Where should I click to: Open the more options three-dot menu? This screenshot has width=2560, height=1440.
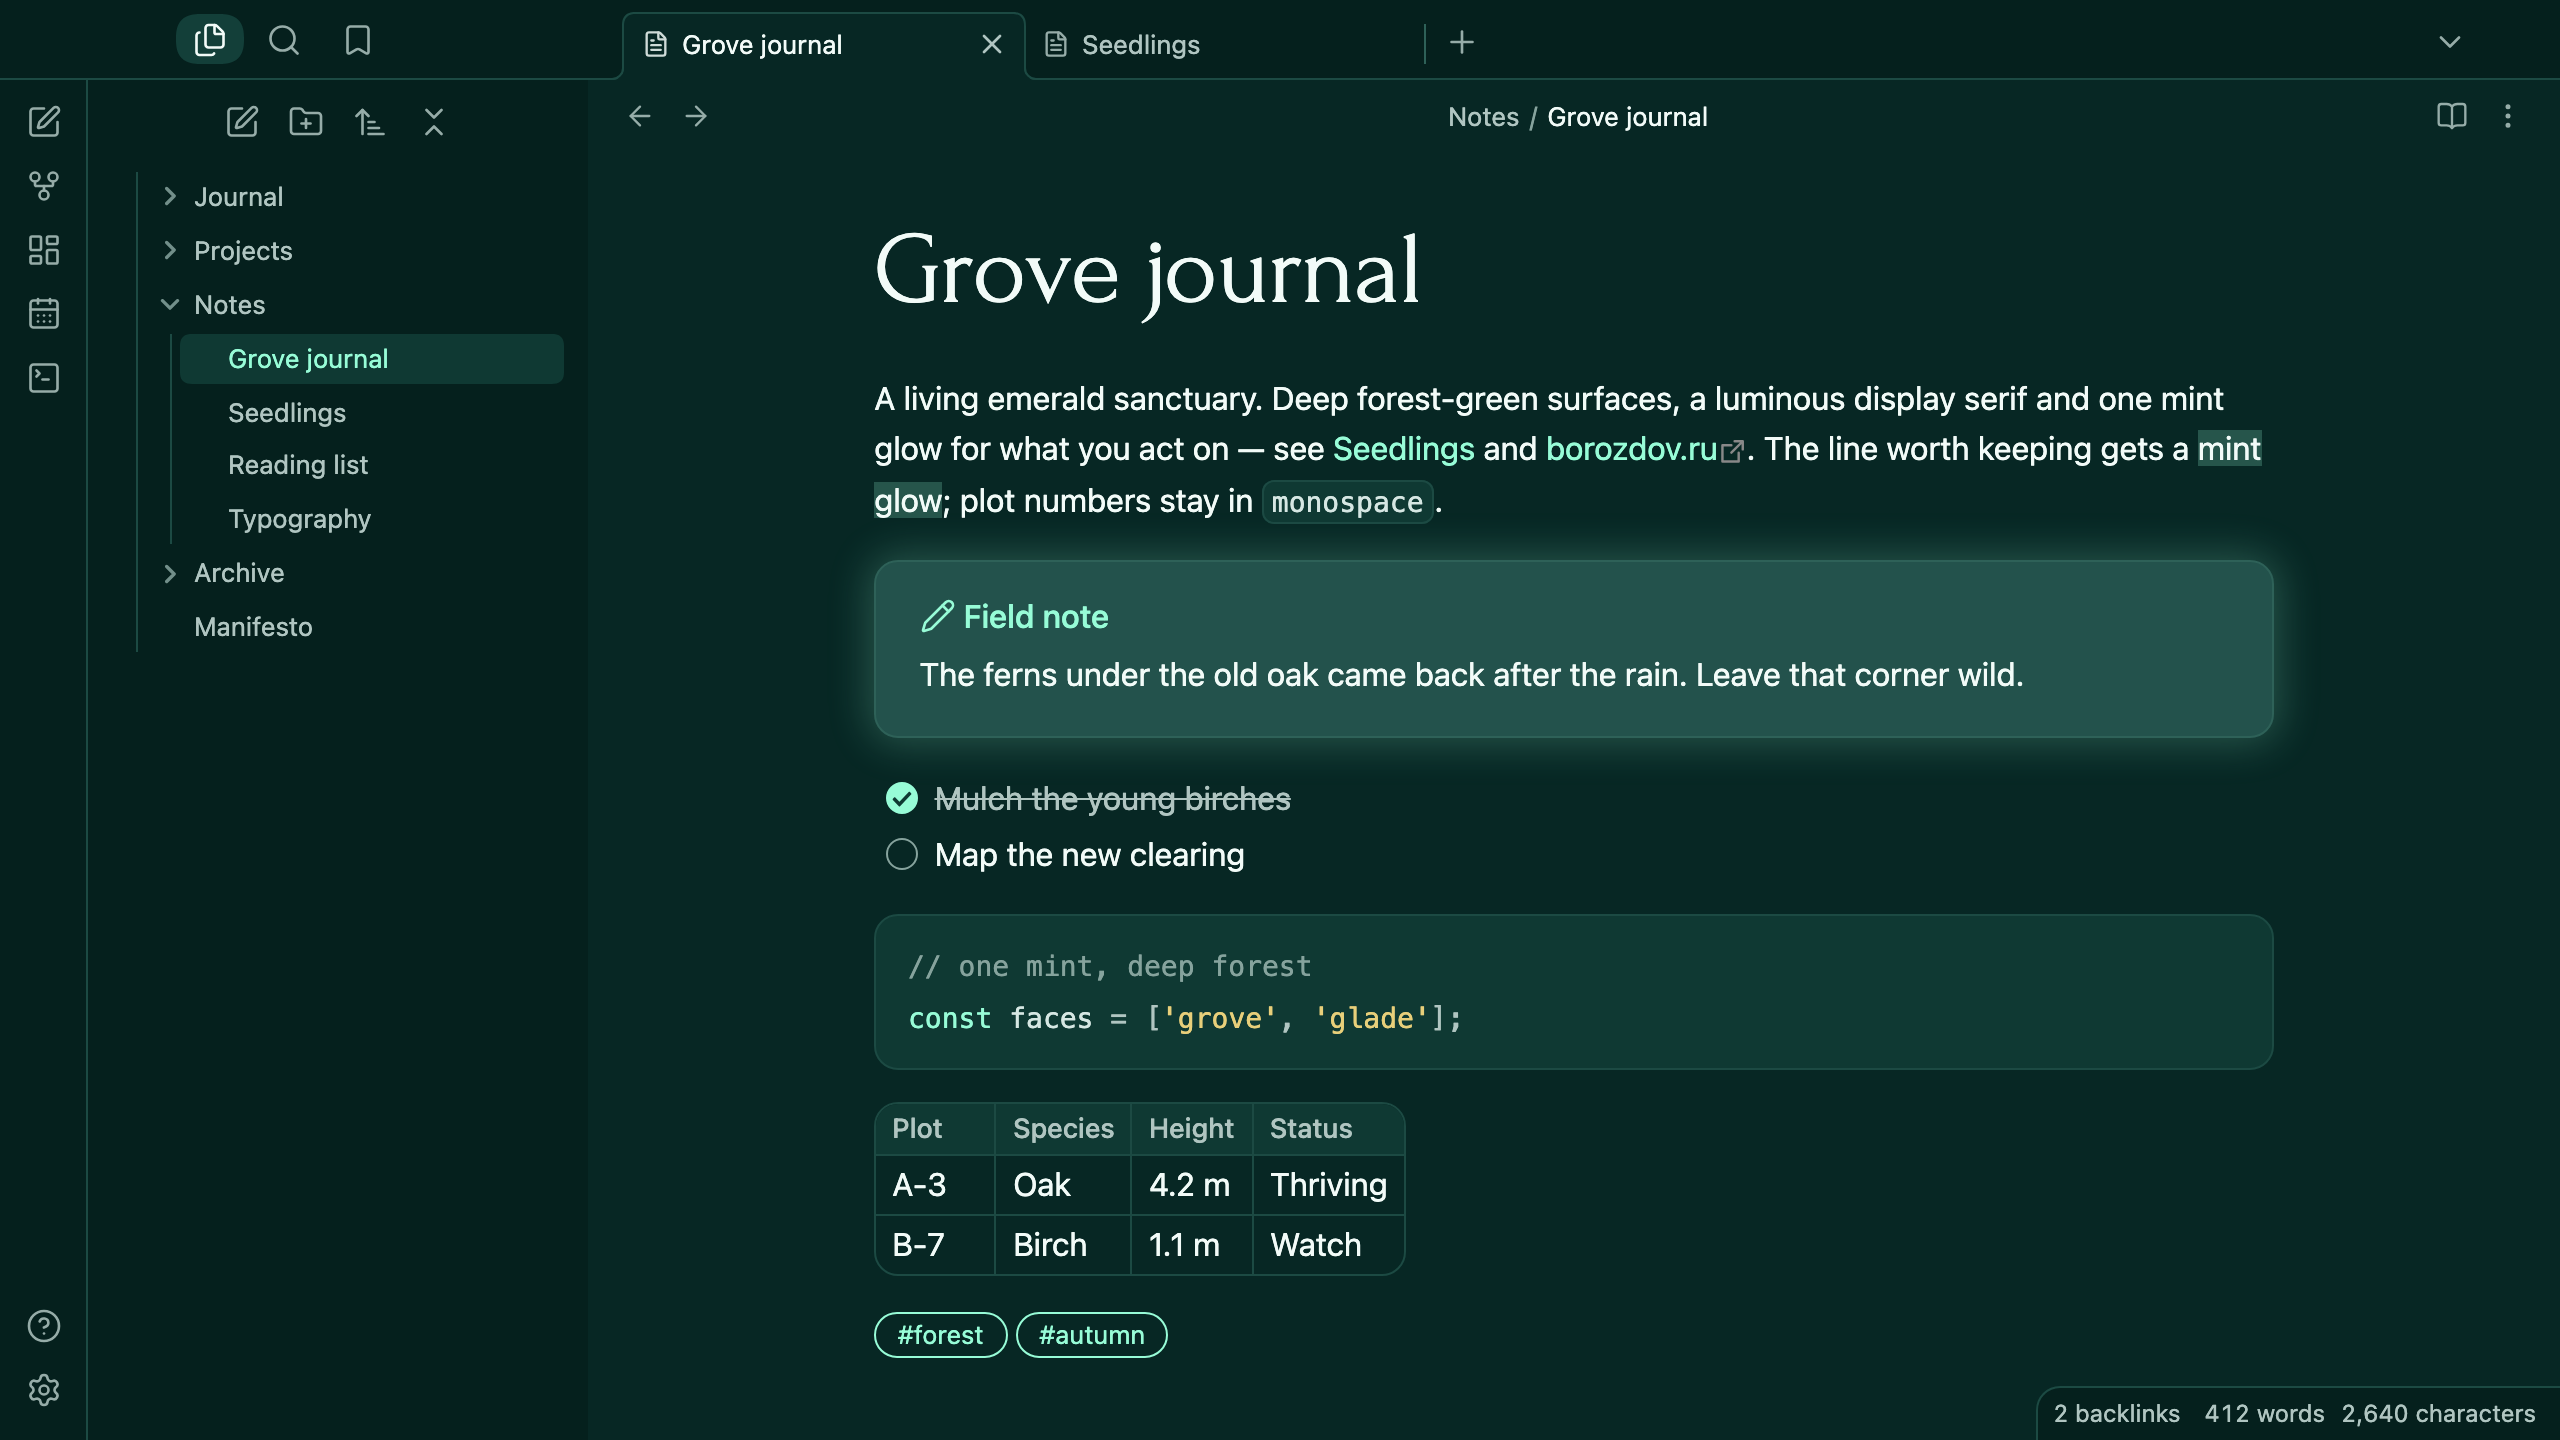(x=2508, y=117)
